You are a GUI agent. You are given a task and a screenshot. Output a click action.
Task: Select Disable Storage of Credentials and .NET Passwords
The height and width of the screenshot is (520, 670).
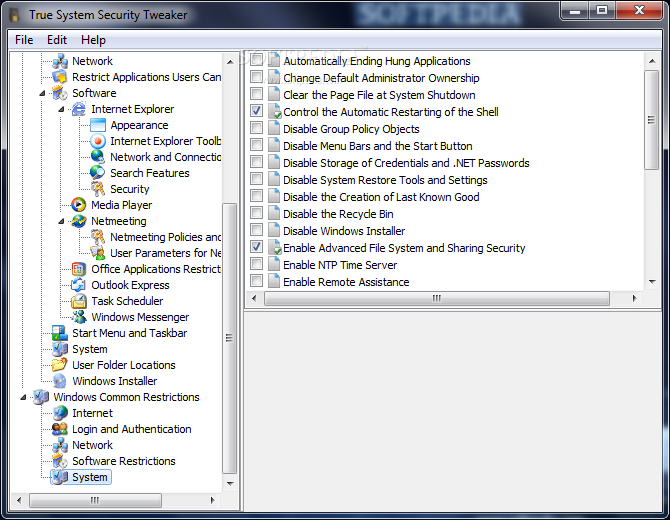[x=406, y=163]
